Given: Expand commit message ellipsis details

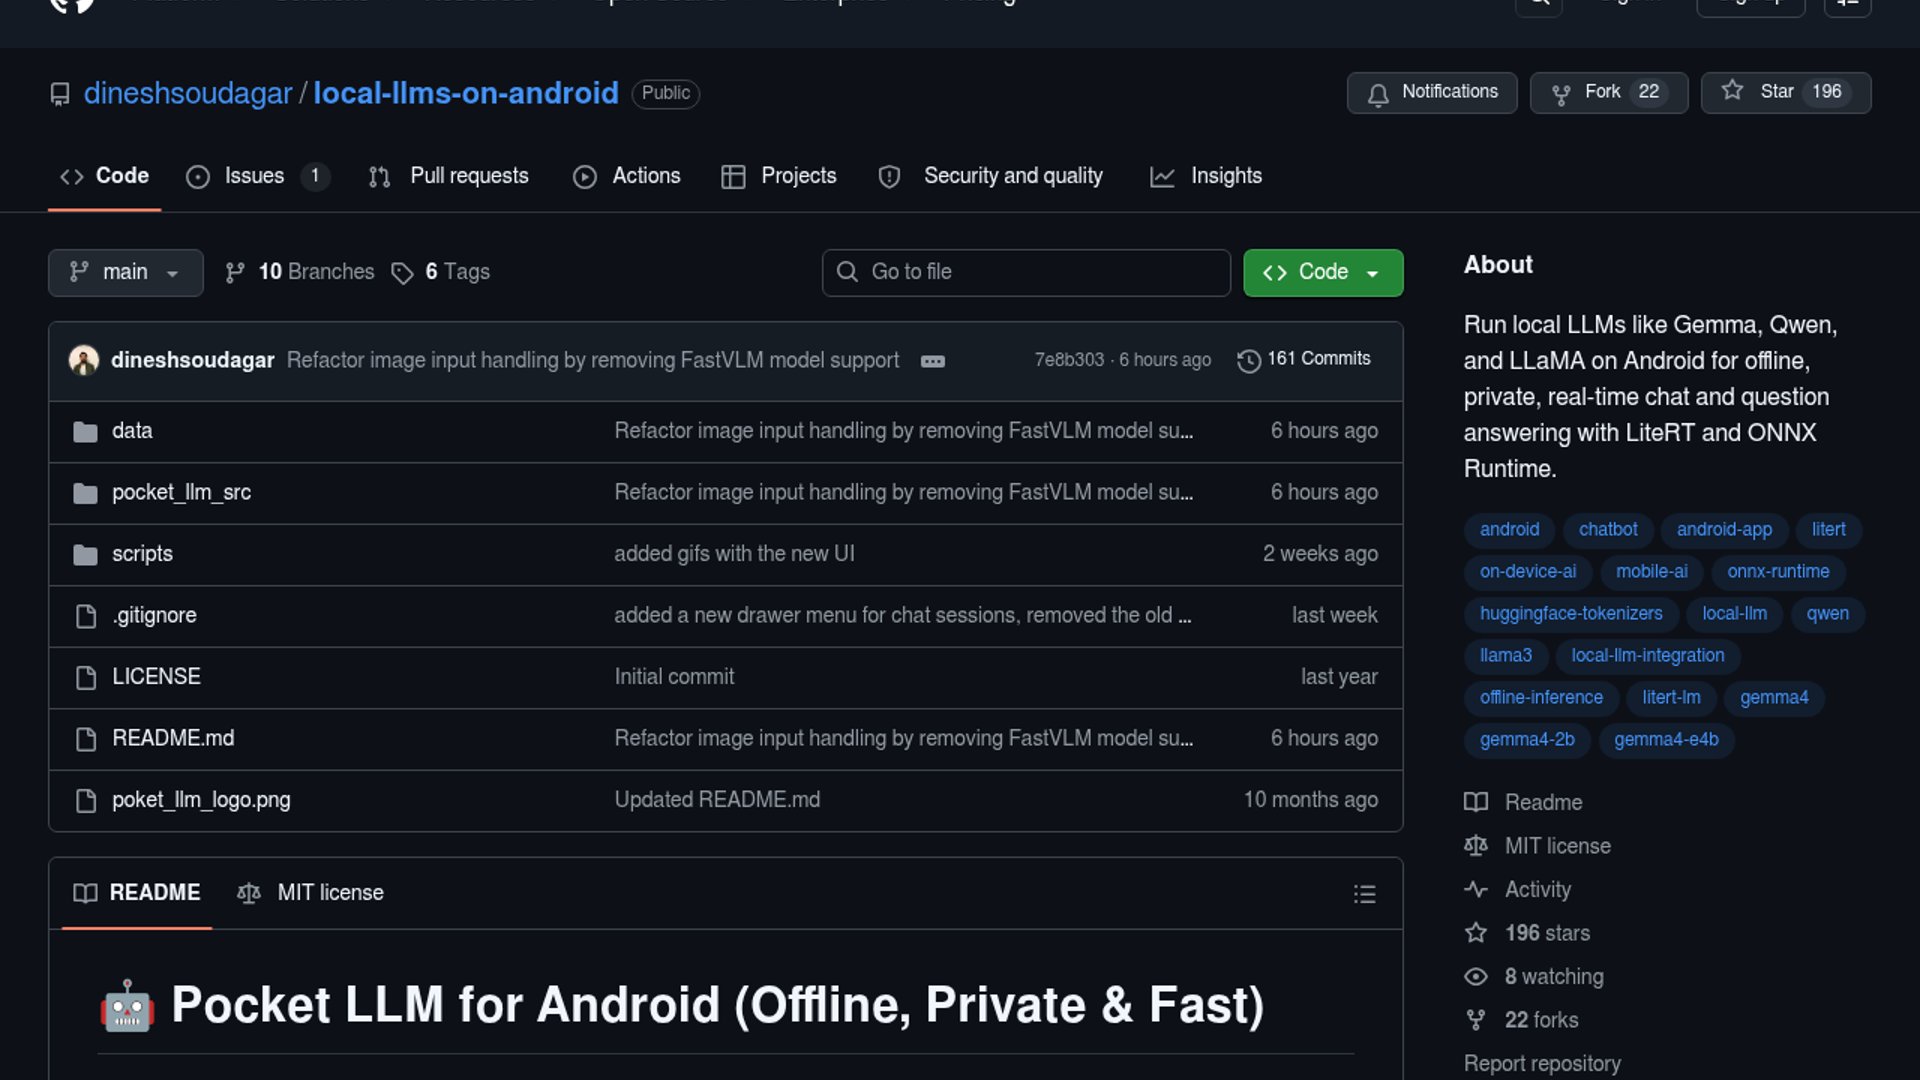Looking at the screenshot, I should pos(932,361).
